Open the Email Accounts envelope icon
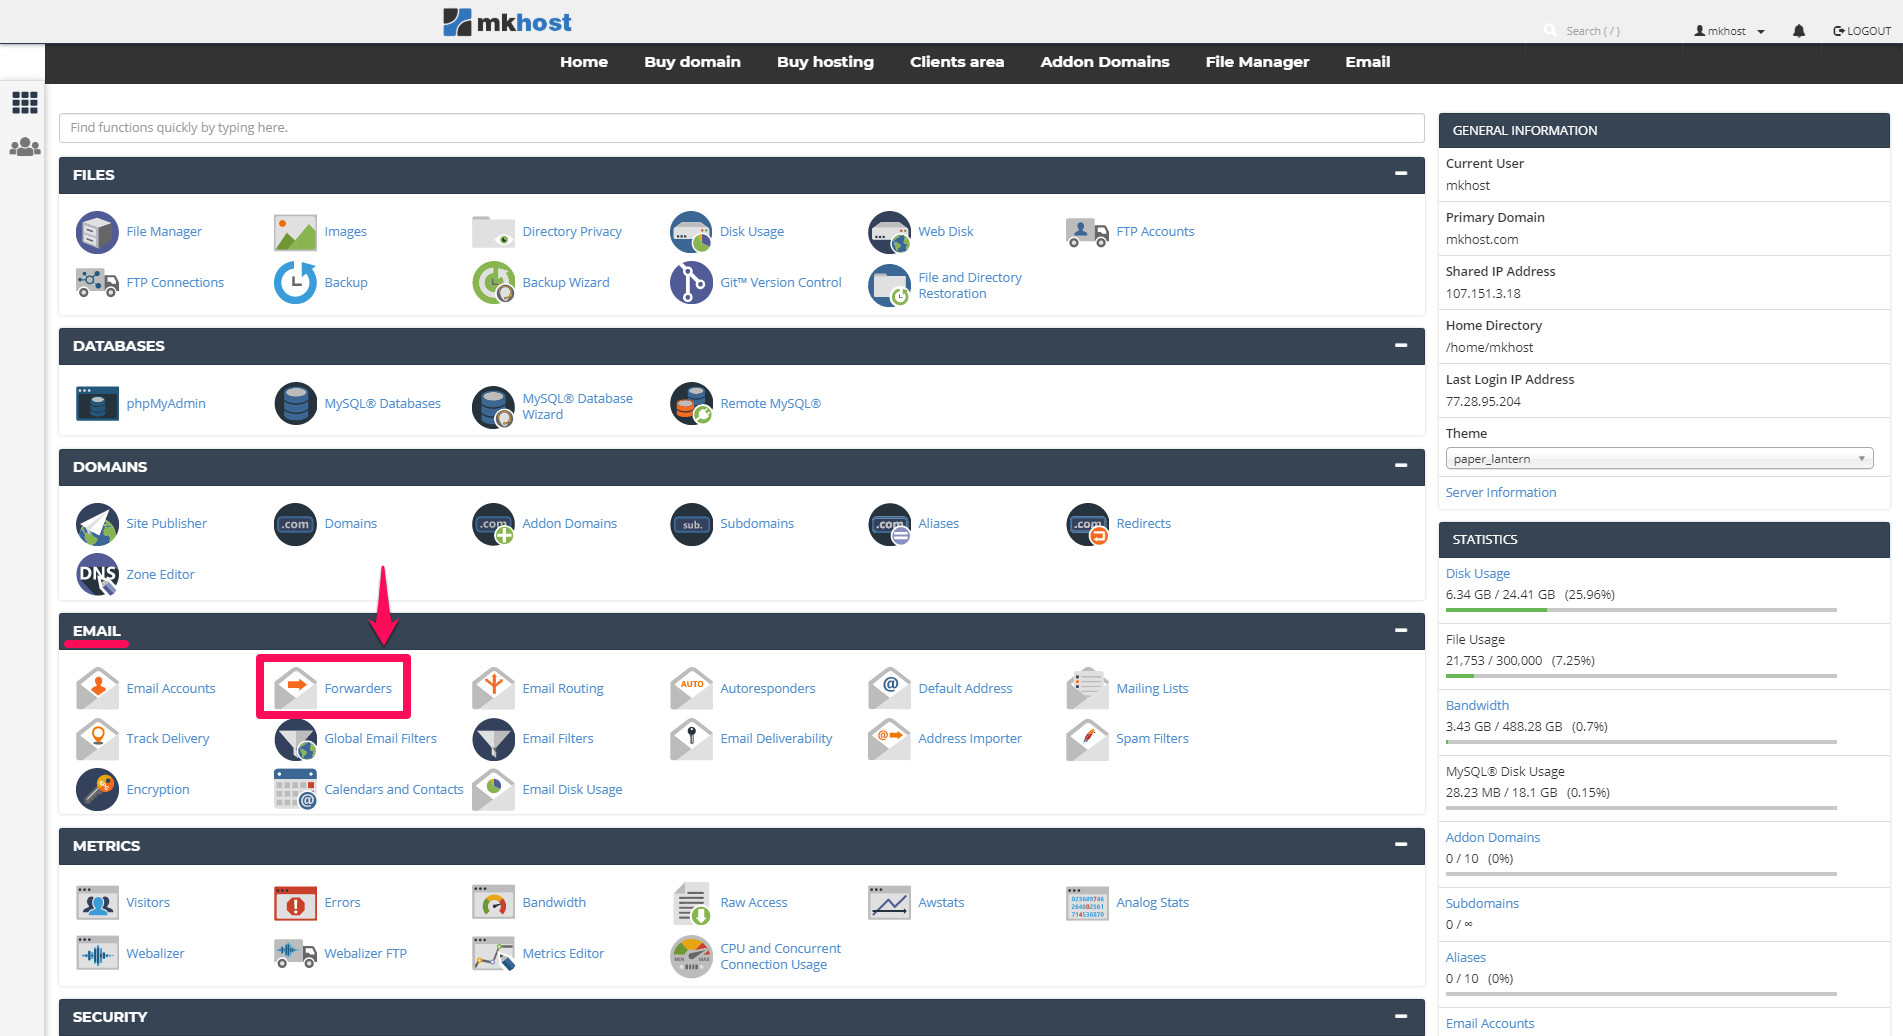The height and width of the screenshot is (1036, 1903). point(97,688)
